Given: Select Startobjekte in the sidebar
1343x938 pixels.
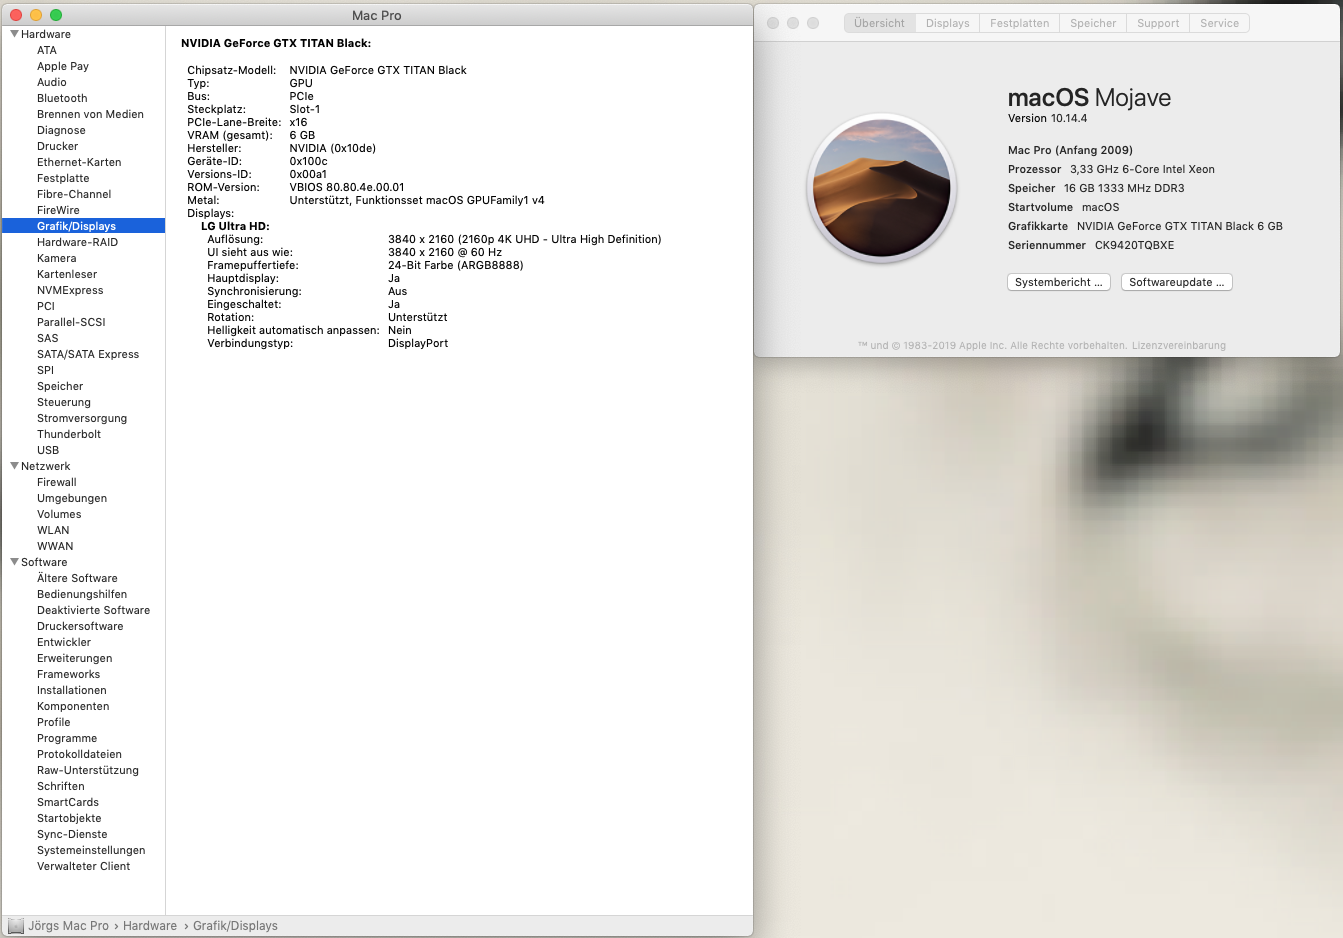Looking at the screenshot, I should coord(69,818).
